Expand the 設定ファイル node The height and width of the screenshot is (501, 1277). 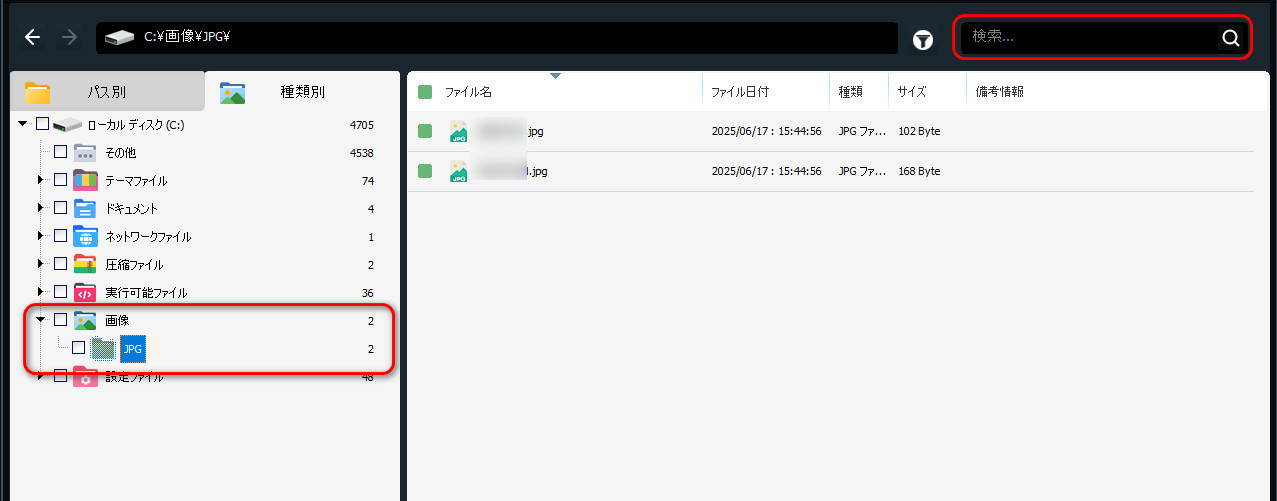[41, 376]
